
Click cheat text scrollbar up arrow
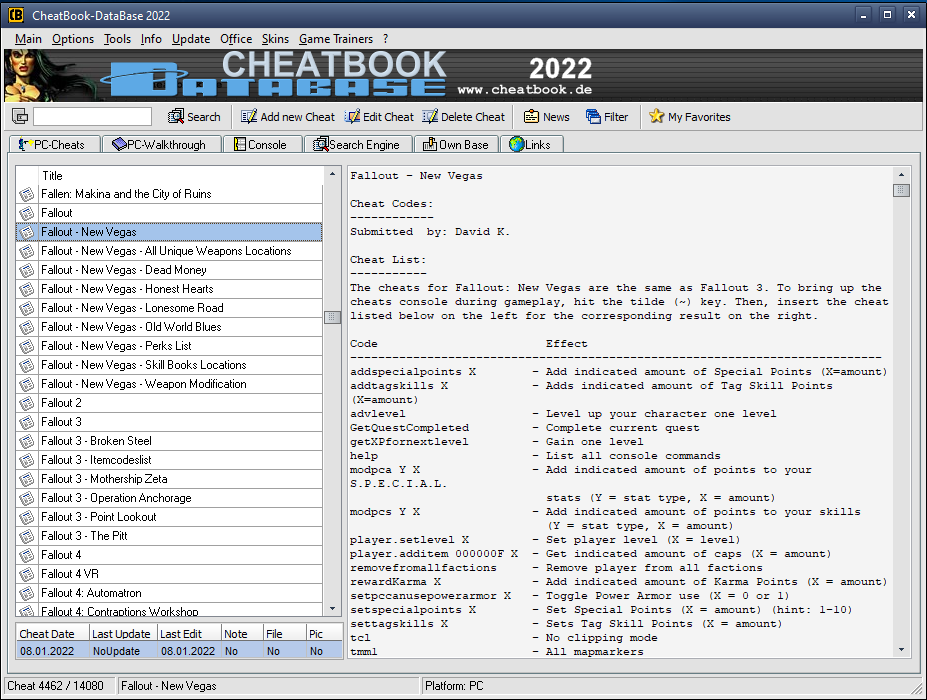point(901,175)
